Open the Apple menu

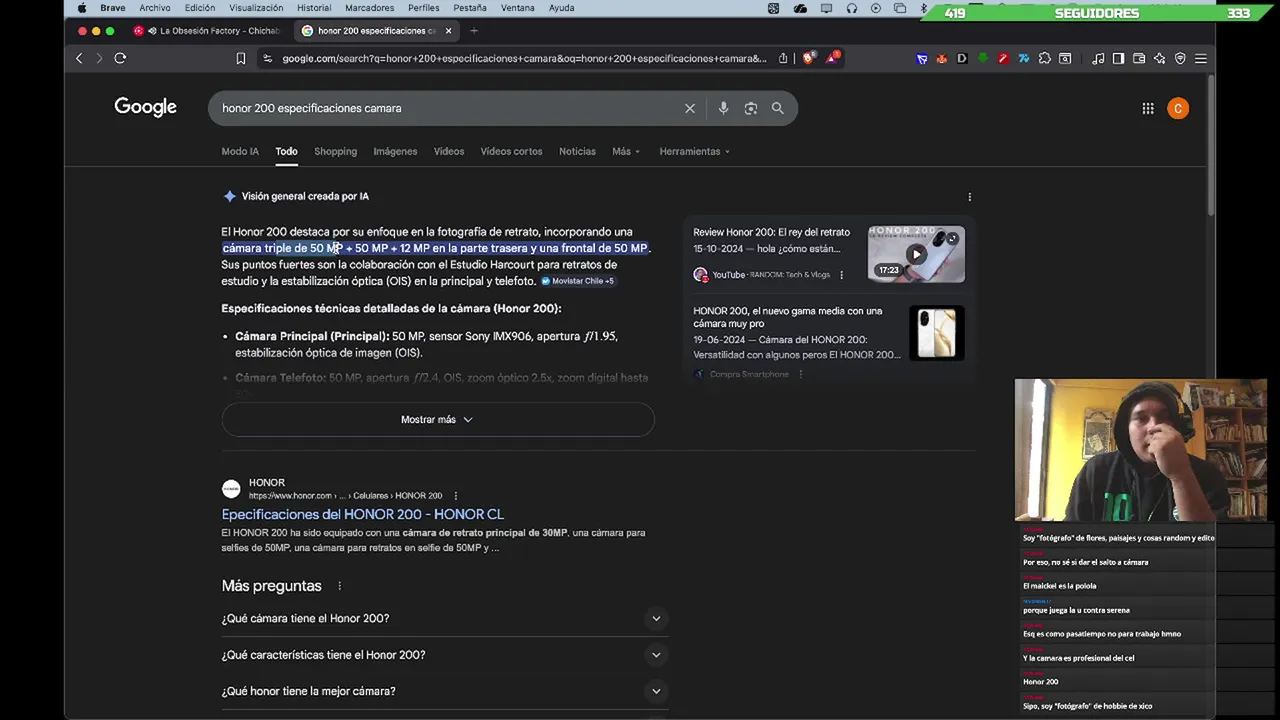coord(82,8)
